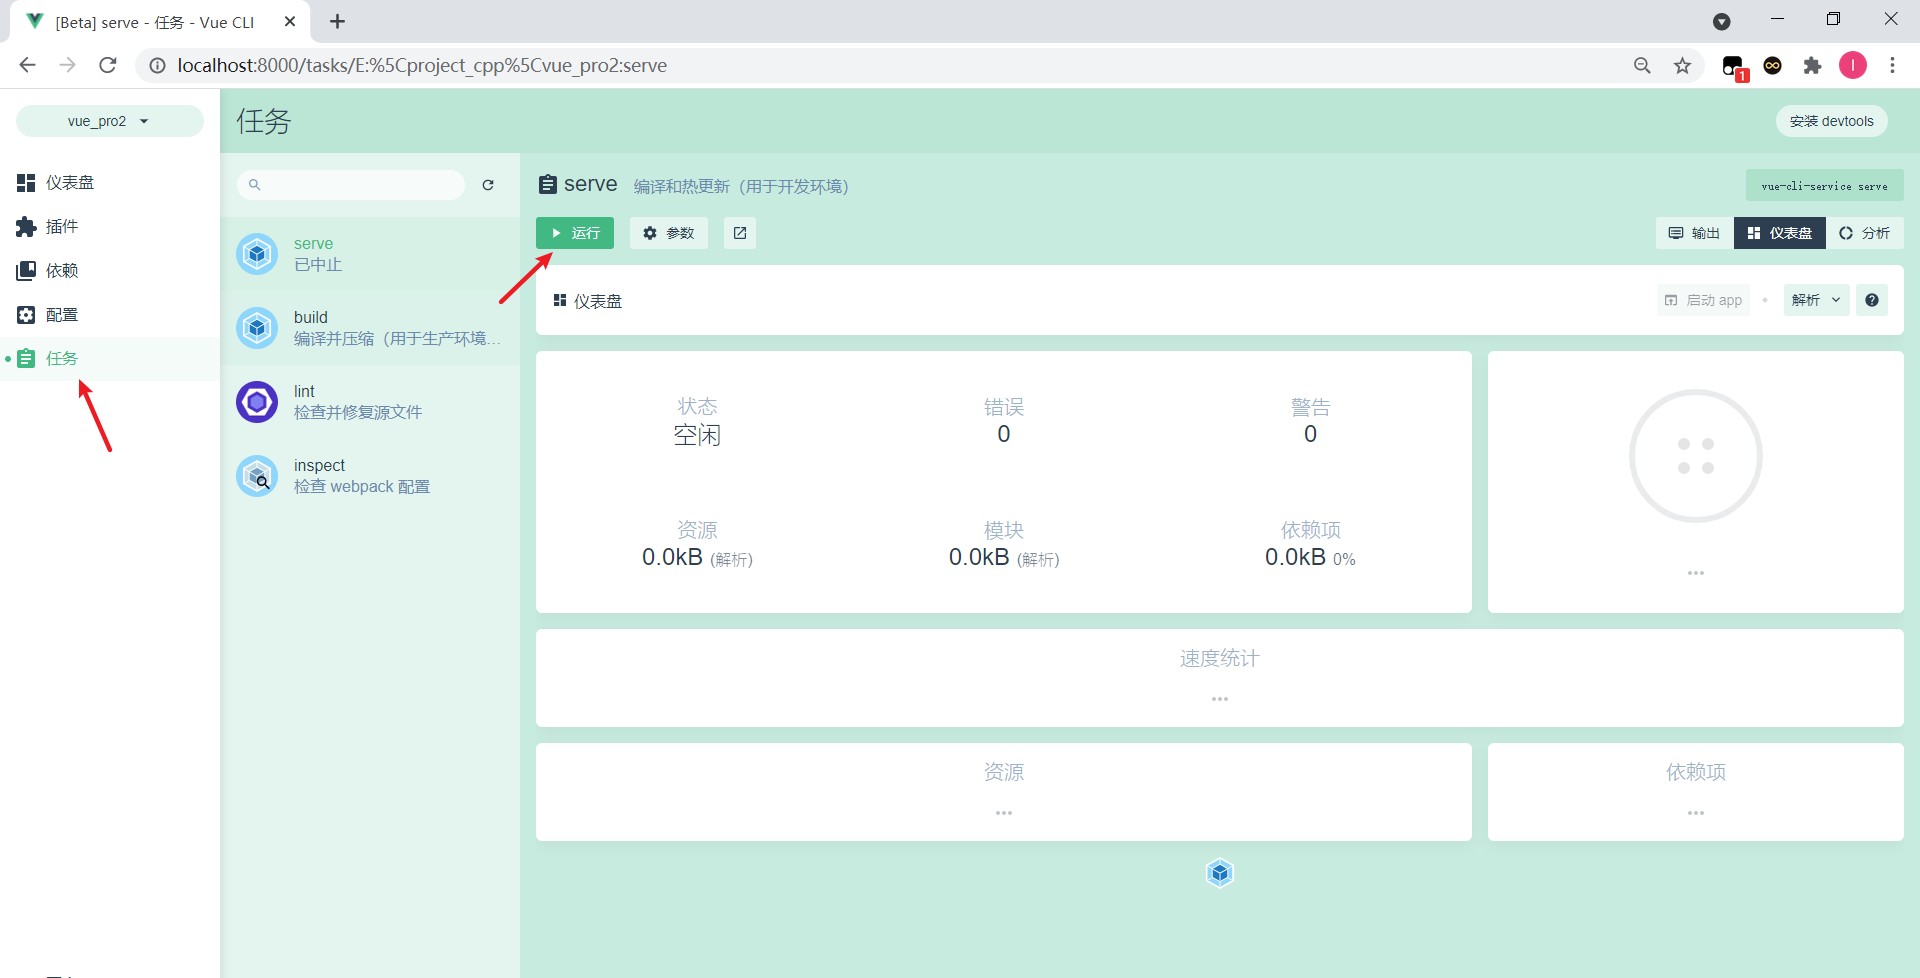This screenshot has width=1920, height=978.
Task: Open the Chrome three-dot menu
Action: pyautogui.click(x=1892, y=65)
